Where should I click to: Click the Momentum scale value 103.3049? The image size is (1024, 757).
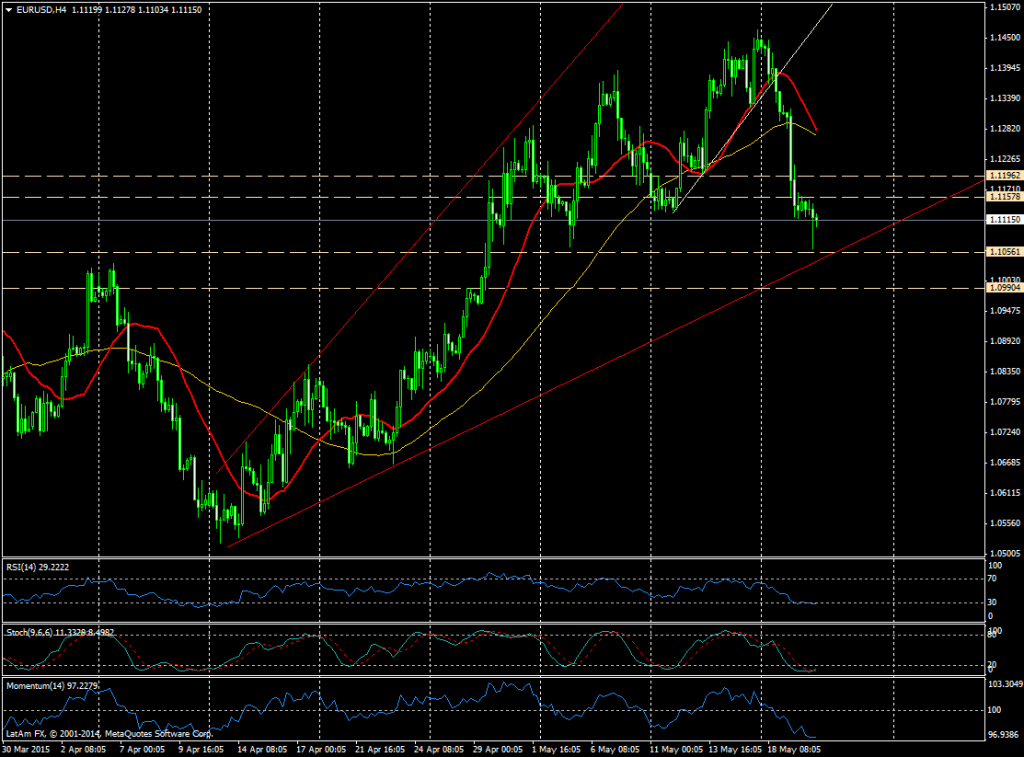1003,683
